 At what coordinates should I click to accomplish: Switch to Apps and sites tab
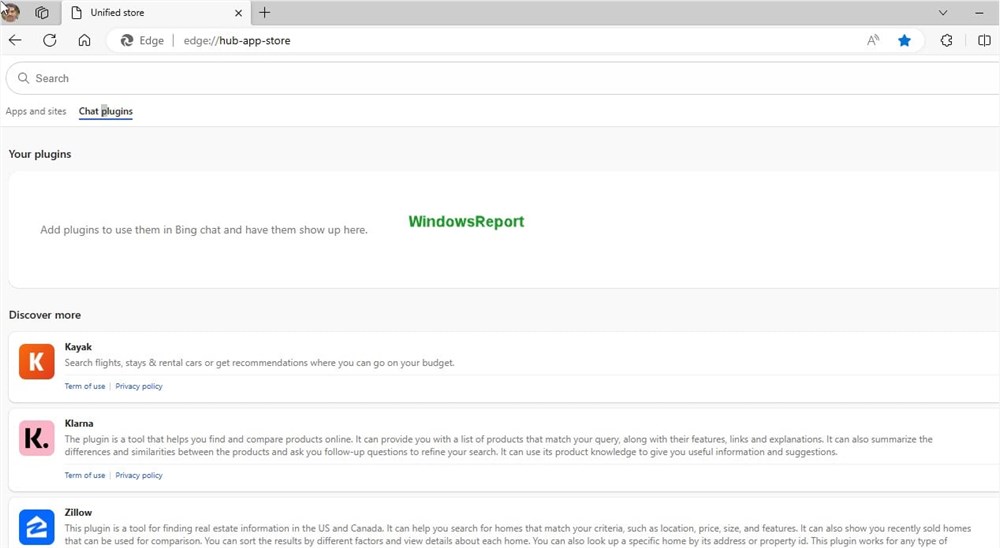(36, 111)
